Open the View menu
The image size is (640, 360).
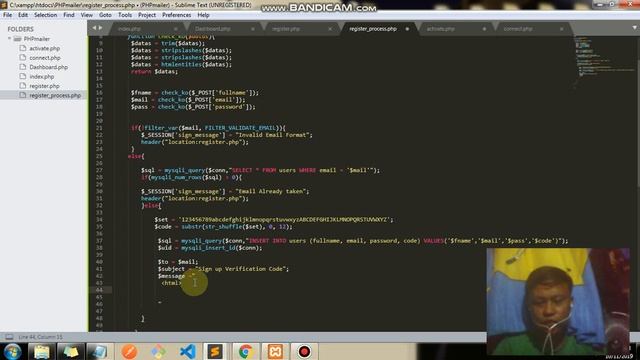(x=87, y=15)
